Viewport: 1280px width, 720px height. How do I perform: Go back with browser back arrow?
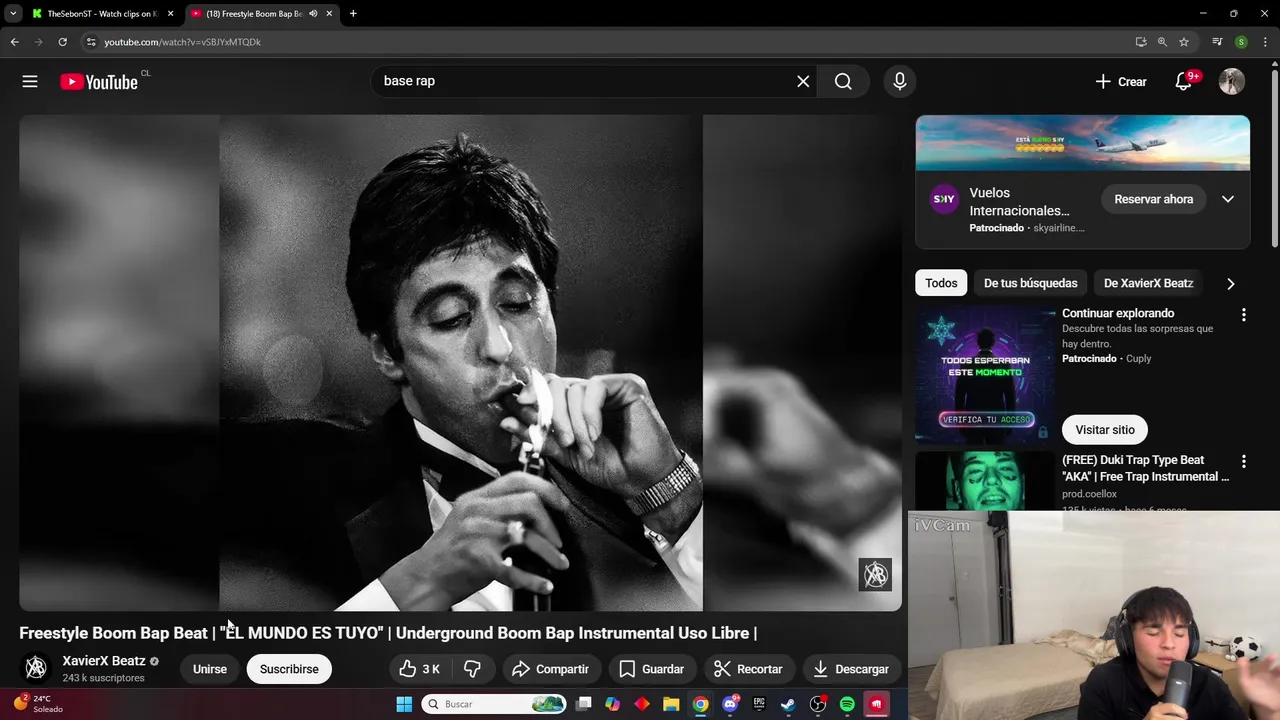tap(14, 42)
